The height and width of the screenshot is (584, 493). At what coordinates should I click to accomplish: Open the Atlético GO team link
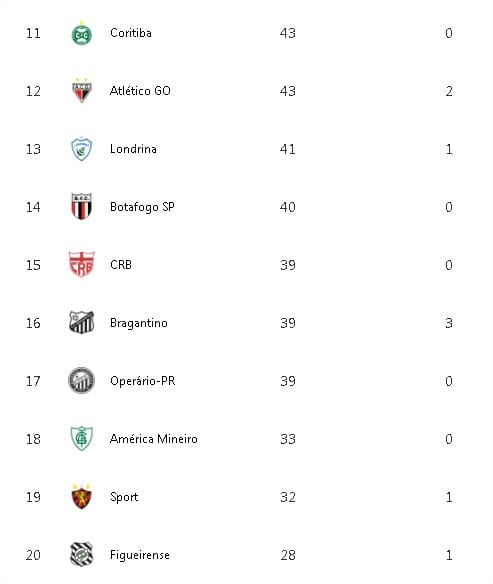(x=140, y=91)
